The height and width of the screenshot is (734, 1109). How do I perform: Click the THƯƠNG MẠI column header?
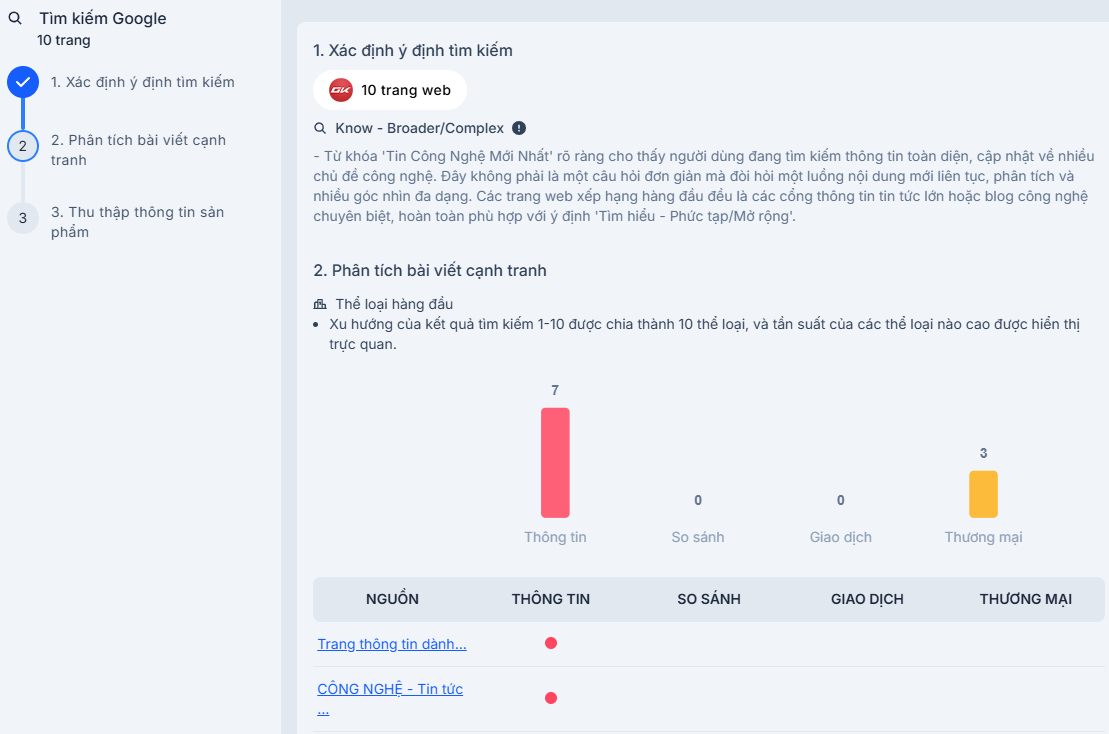pos(1026,599)
